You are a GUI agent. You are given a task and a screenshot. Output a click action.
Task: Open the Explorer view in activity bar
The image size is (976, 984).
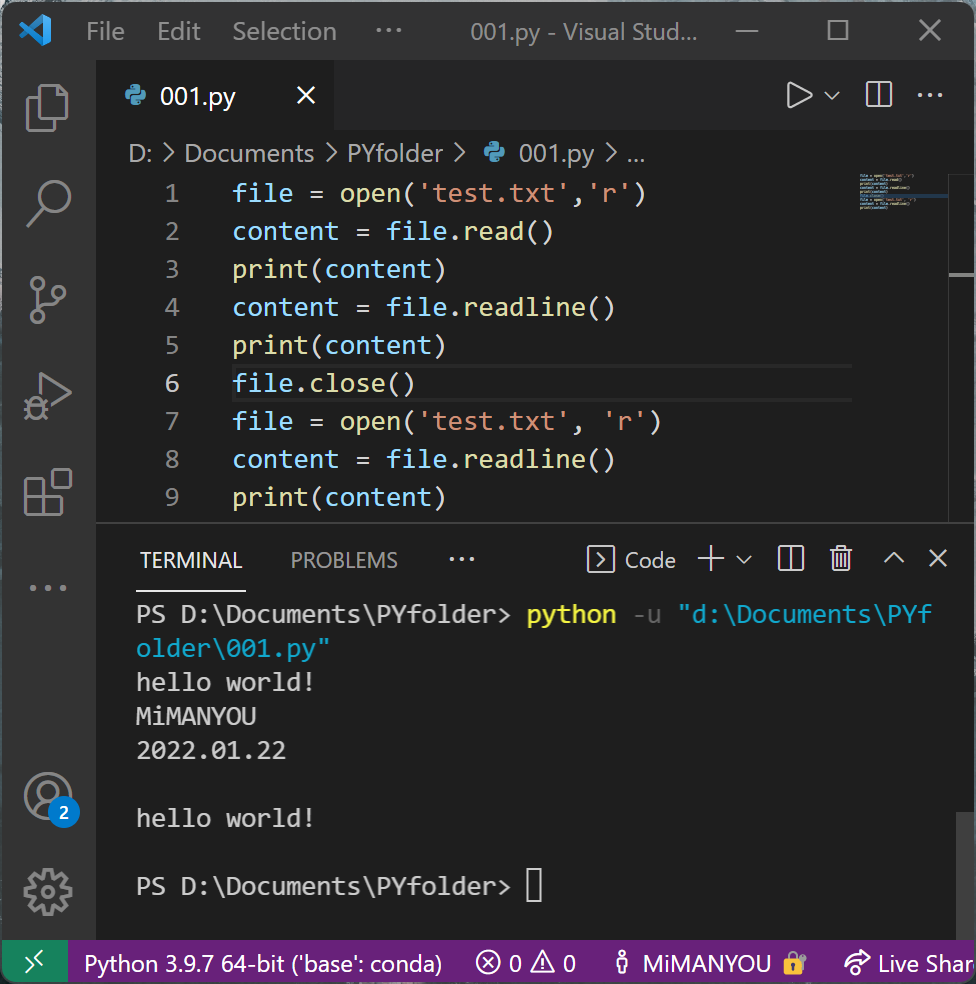point(47,107)
